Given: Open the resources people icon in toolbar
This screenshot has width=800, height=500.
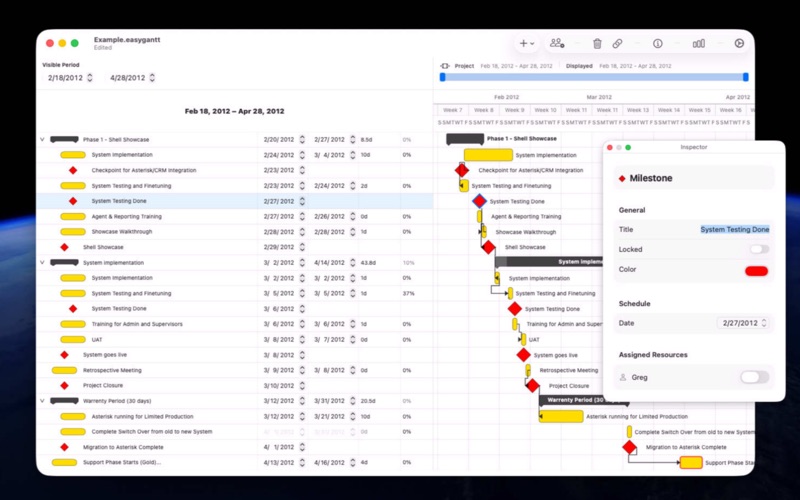Looking at the screenshot, I should pyautogui.click(x=557, y=43).
